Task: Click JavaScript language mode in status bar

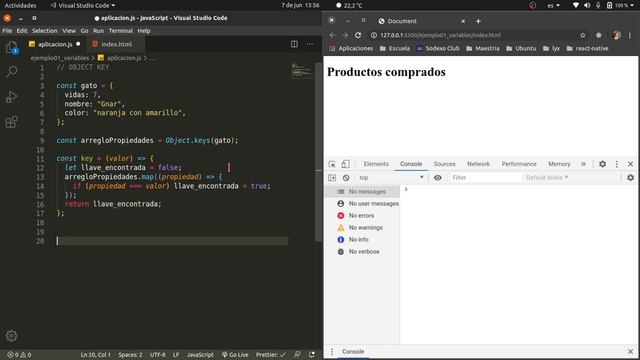Action: 200,355
